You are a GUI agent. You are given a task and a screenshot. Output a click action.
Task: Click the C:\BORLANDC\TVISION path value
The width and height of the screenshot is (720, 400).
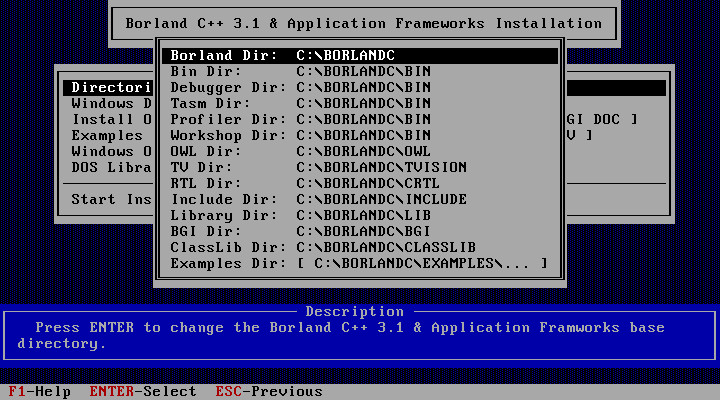[382, 168]
